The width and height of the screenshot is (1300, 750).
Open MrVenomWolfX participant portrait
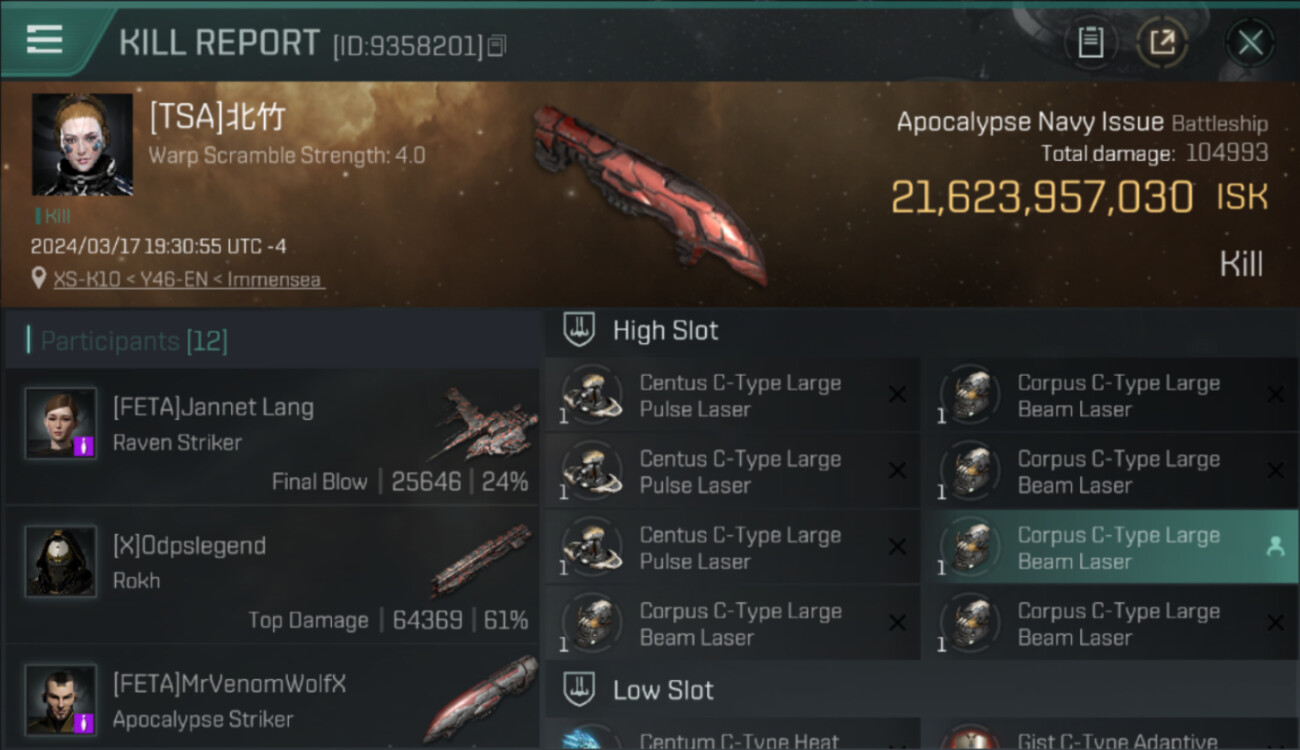(x=61, y=700)
